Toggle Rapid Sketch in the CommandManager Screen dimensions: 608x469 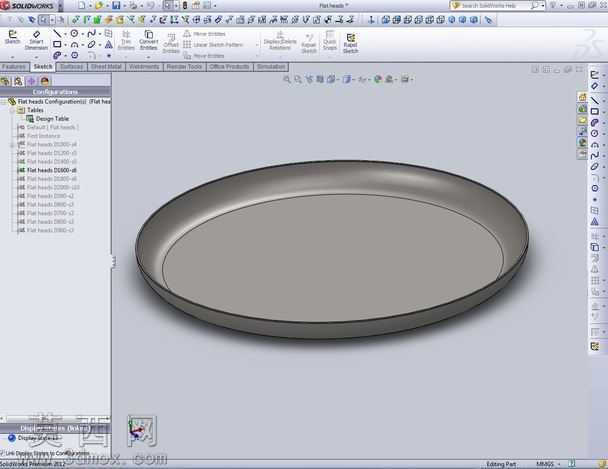tap(351, 43)
